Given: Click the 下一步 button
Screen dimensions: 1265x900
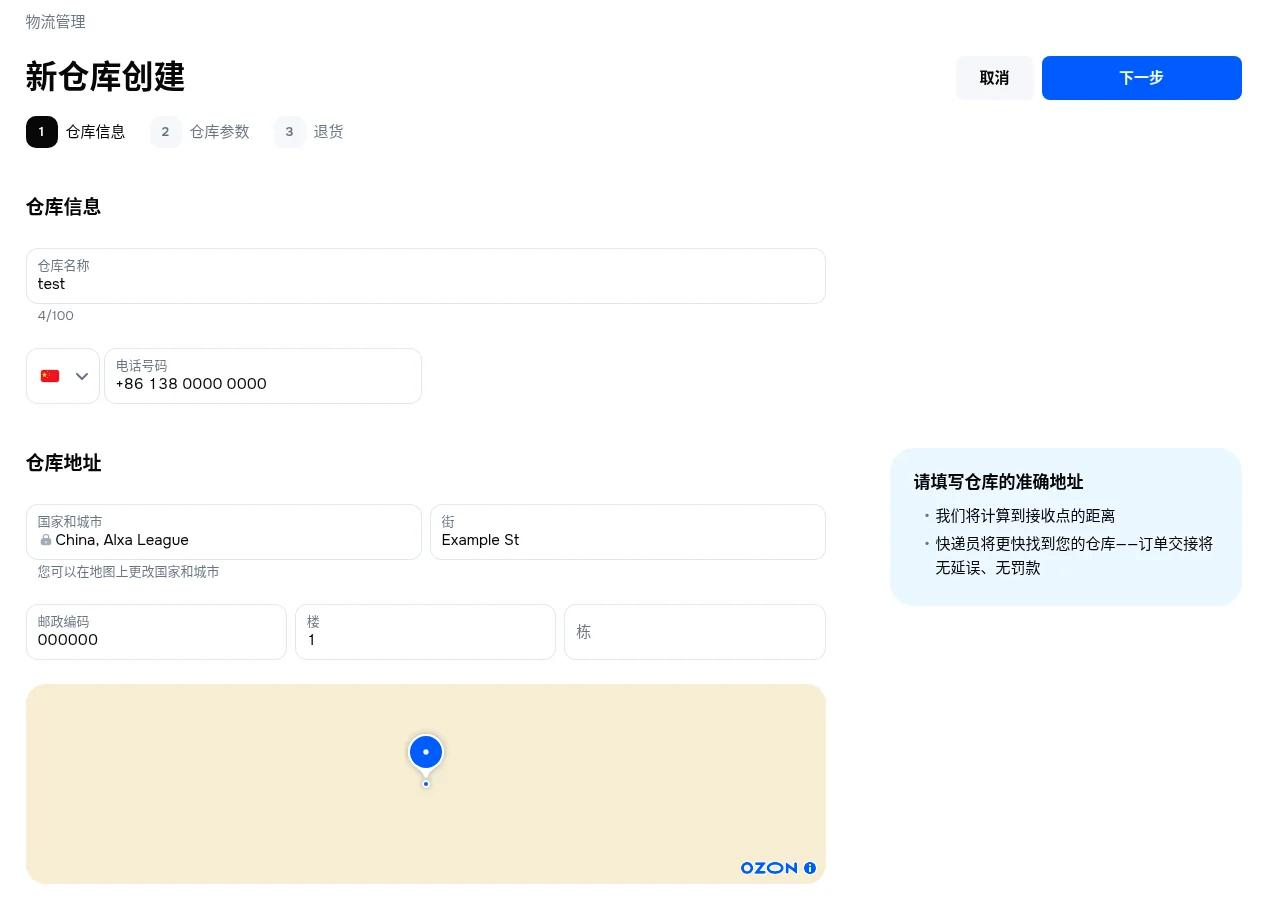Looking at the screenshot, I should tap(1142, 78).
